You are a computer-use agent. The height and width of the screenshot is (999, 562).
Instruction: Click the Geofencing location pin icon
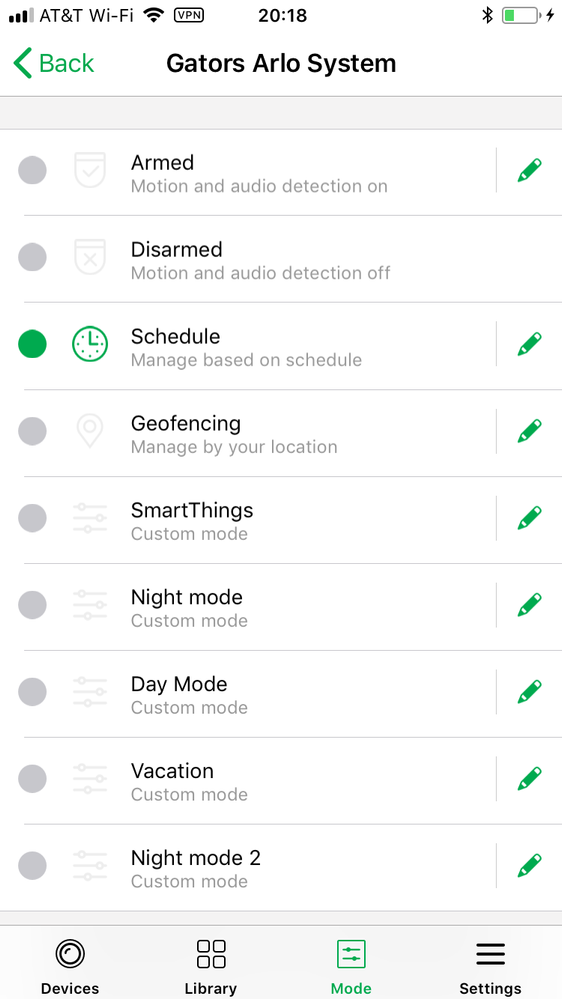point(90,431)
